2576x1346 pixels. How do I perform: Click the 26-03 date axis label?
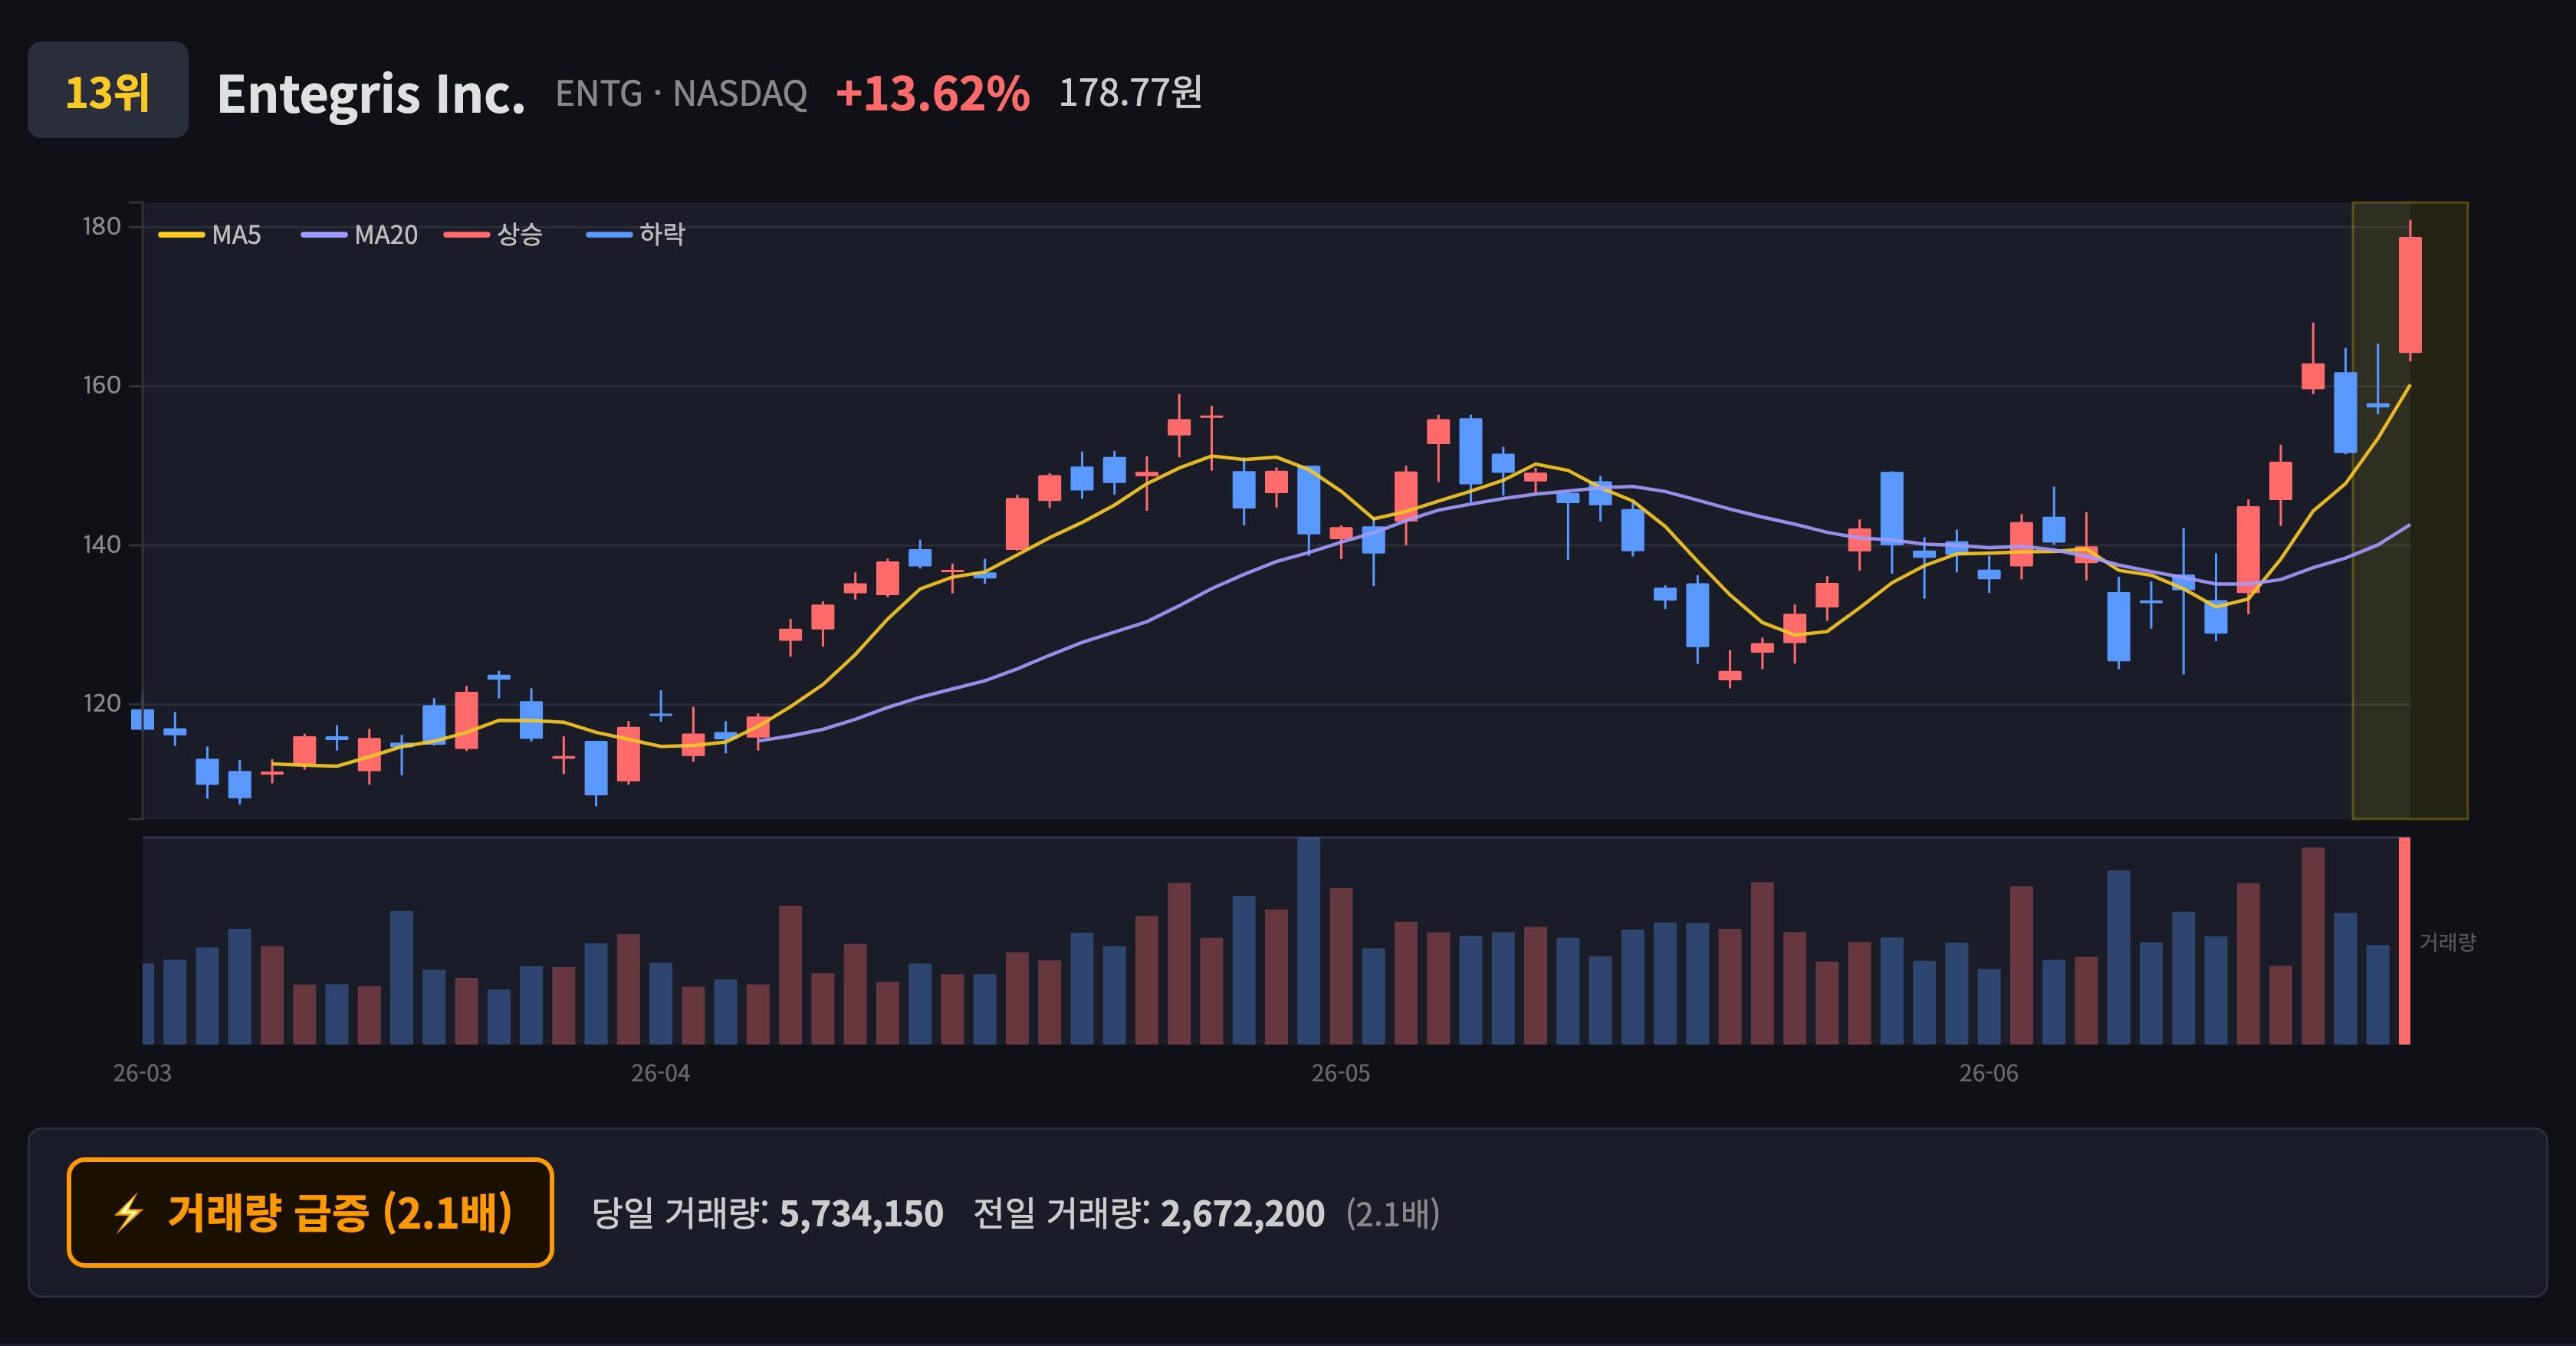click(142, 1073)
